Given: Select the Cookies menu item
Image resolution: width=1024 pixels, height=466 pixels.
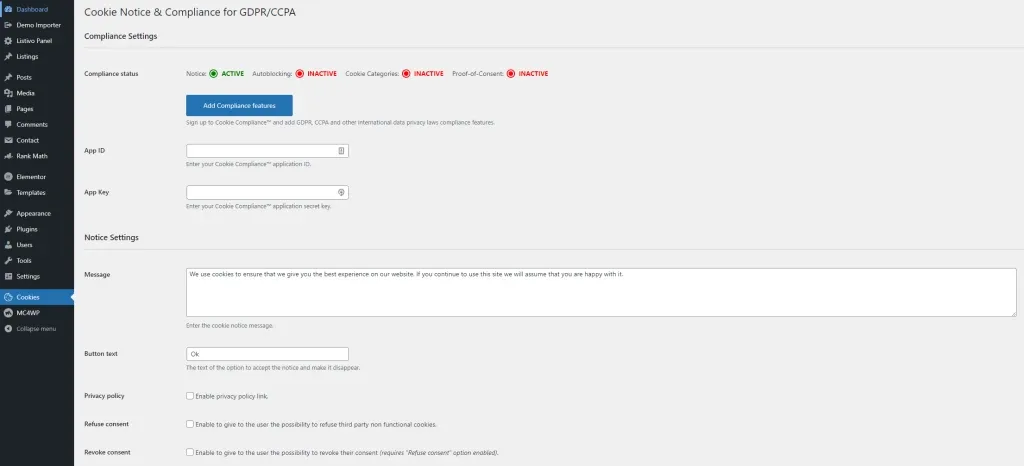Looking at the screenshot, I should coord(37,297).
